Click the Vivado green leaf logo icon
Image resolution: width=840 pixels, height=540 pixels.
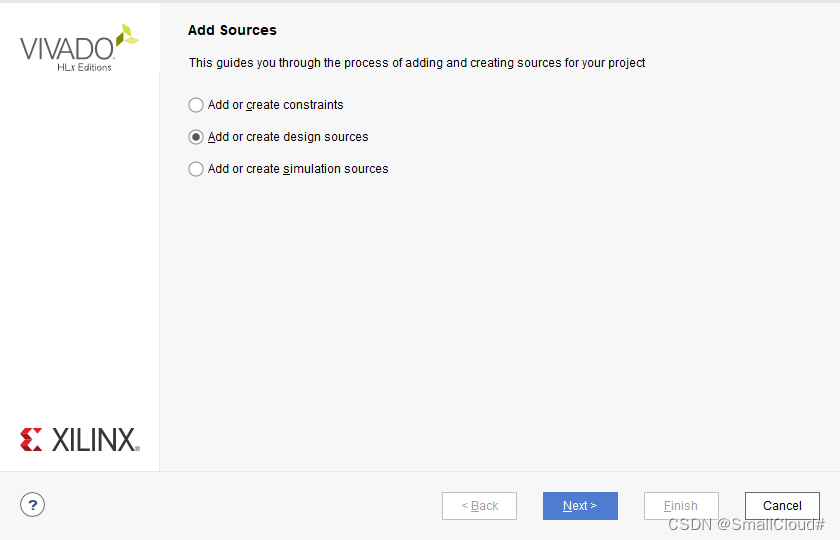coord(126,37)
